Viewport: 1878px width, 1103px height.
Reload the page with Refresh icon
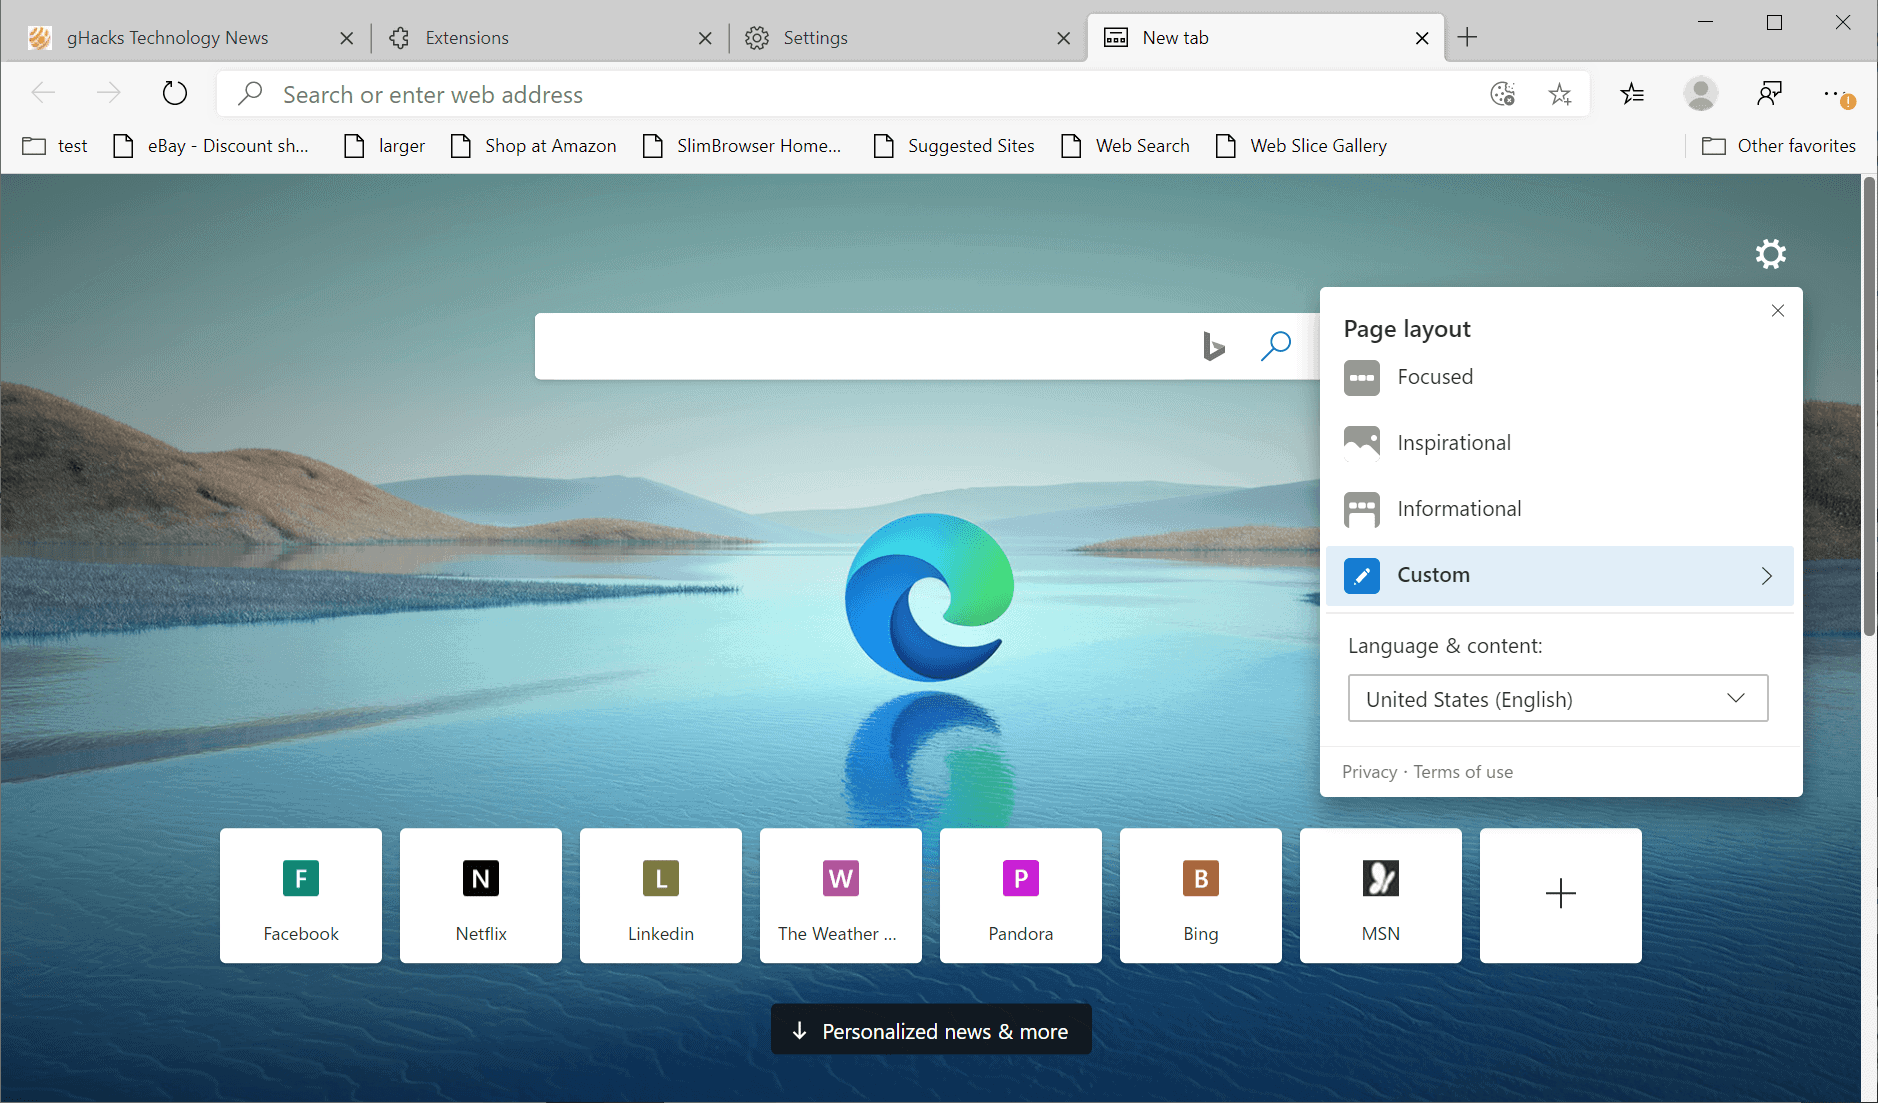(x=175, y=94)
